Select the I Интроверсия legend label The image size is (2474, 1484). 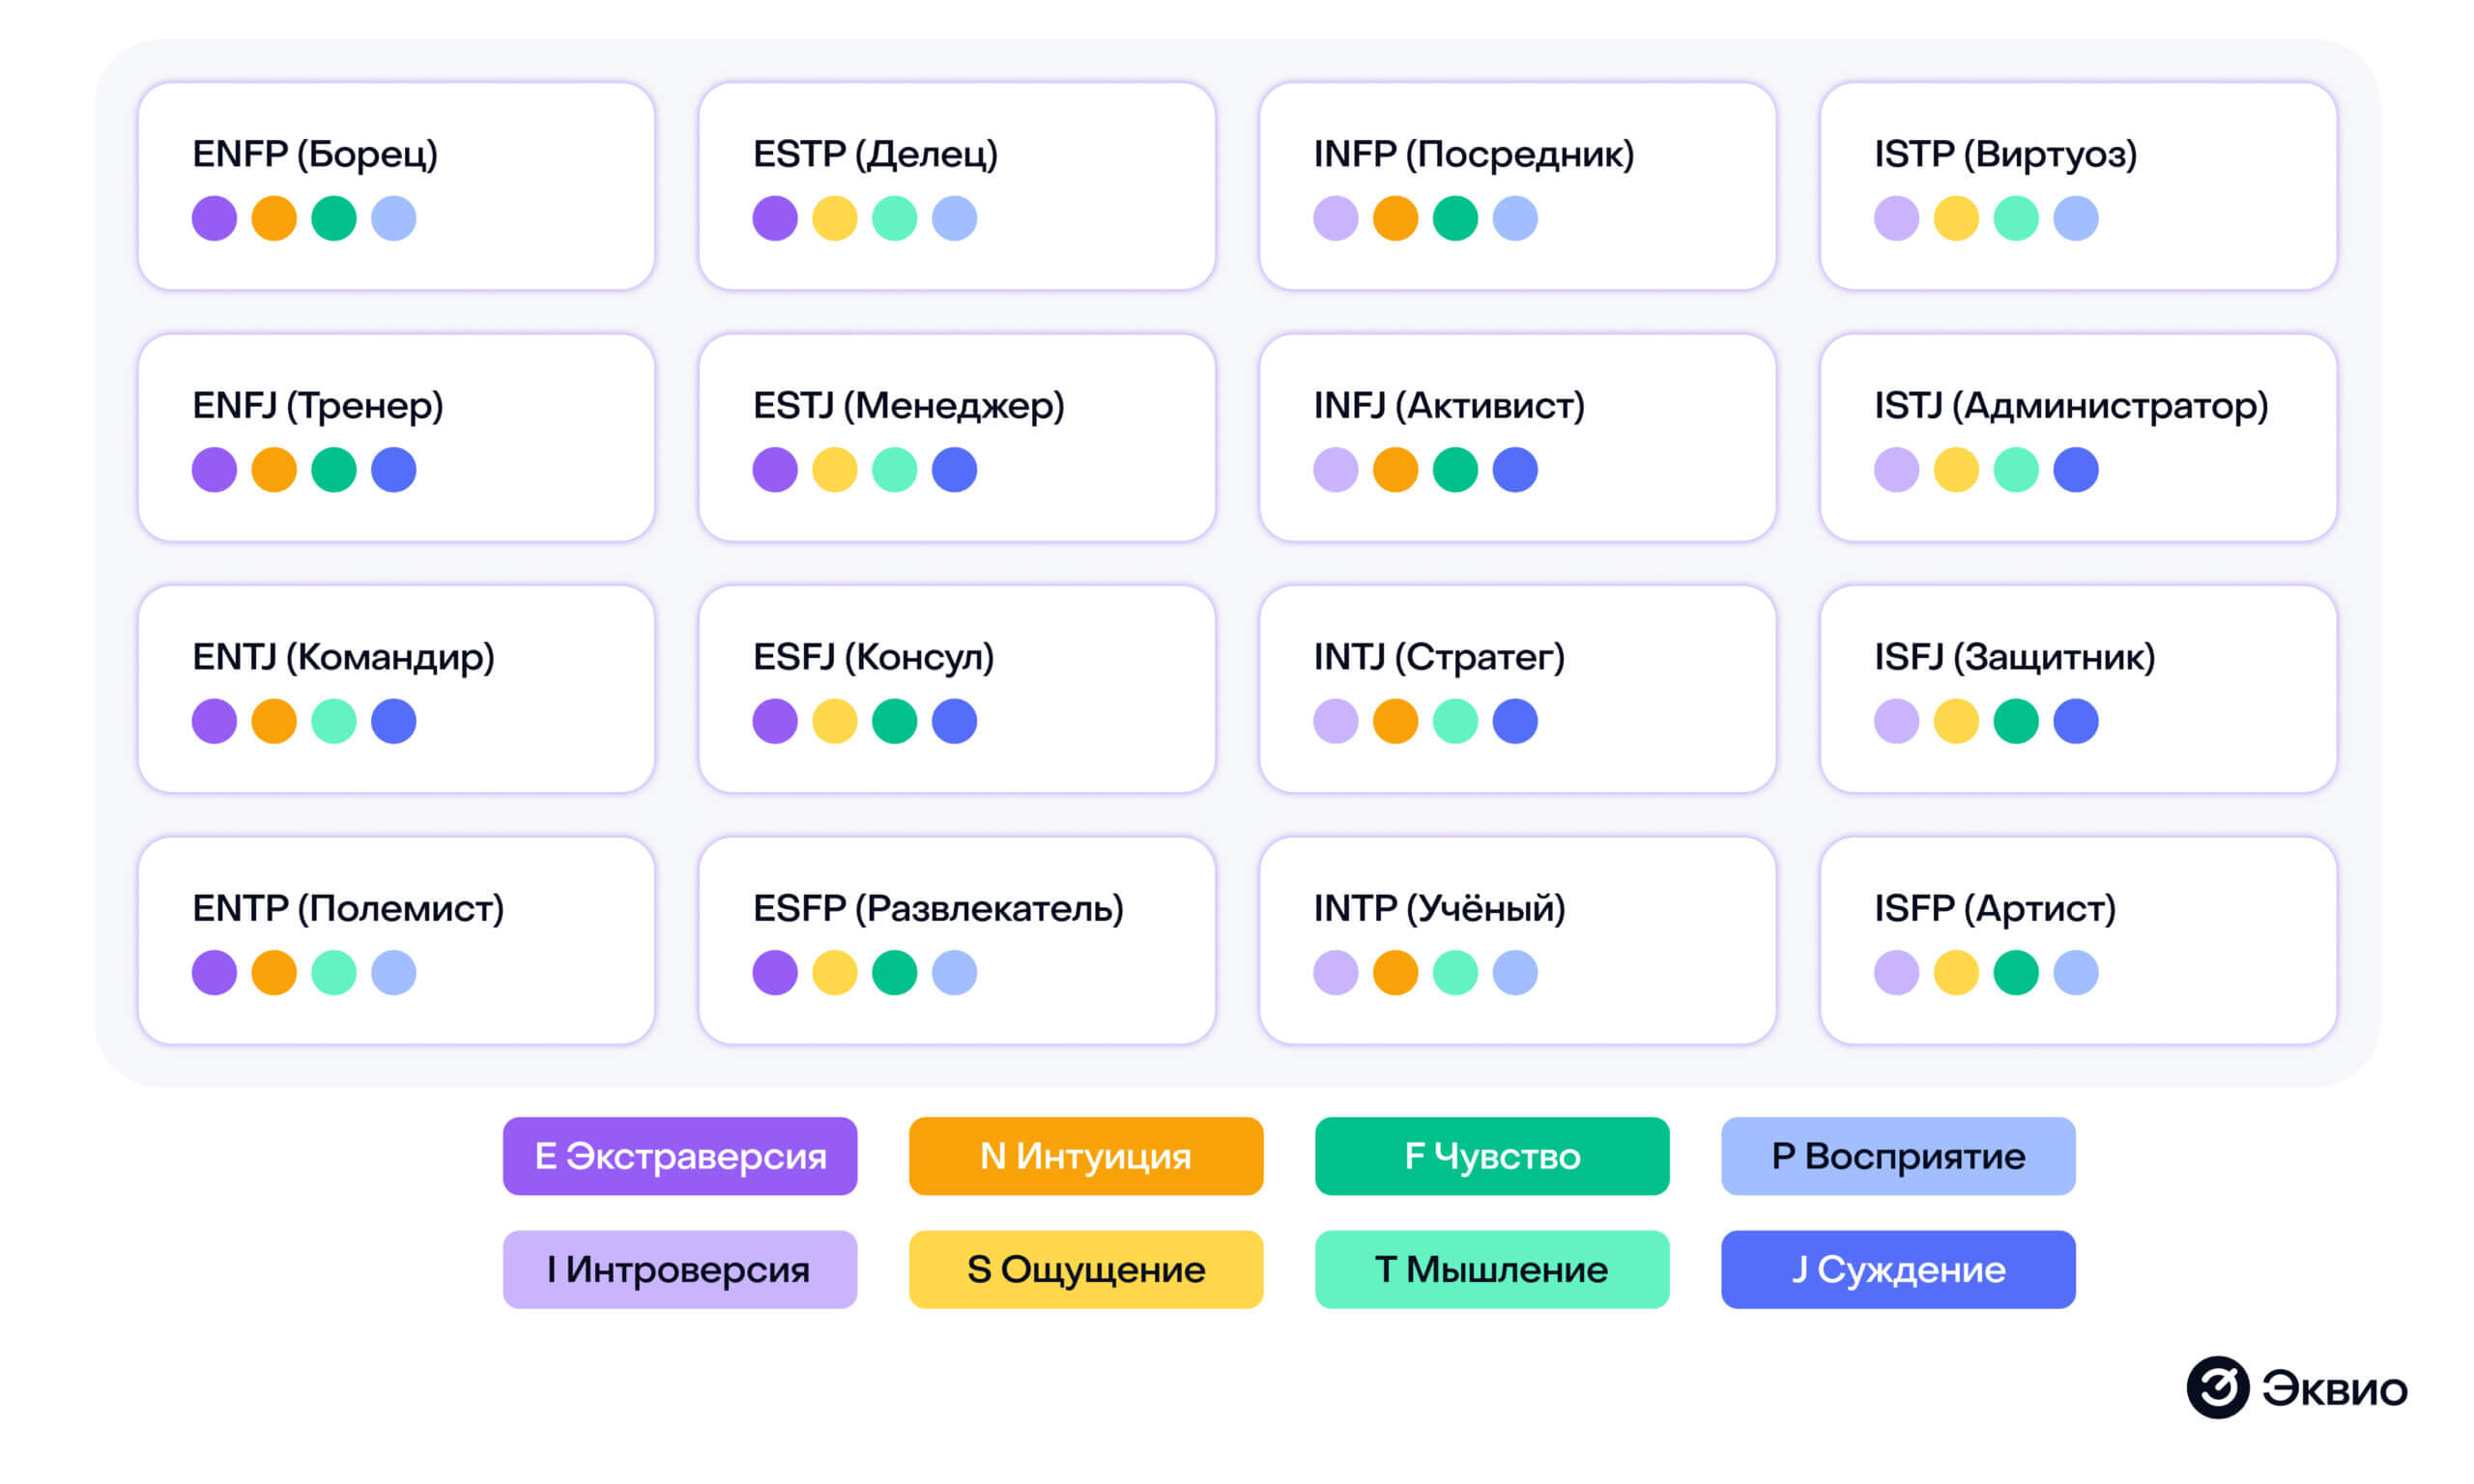point(680,1269)
